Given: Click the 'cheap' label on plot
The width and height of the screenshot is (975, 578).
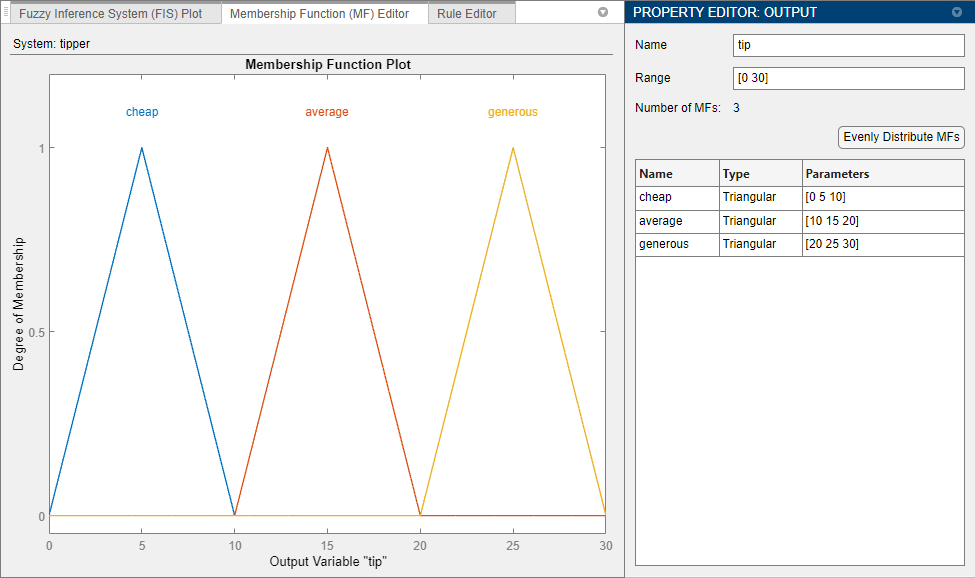Looking at the screenshot, I should coord(142,112).
